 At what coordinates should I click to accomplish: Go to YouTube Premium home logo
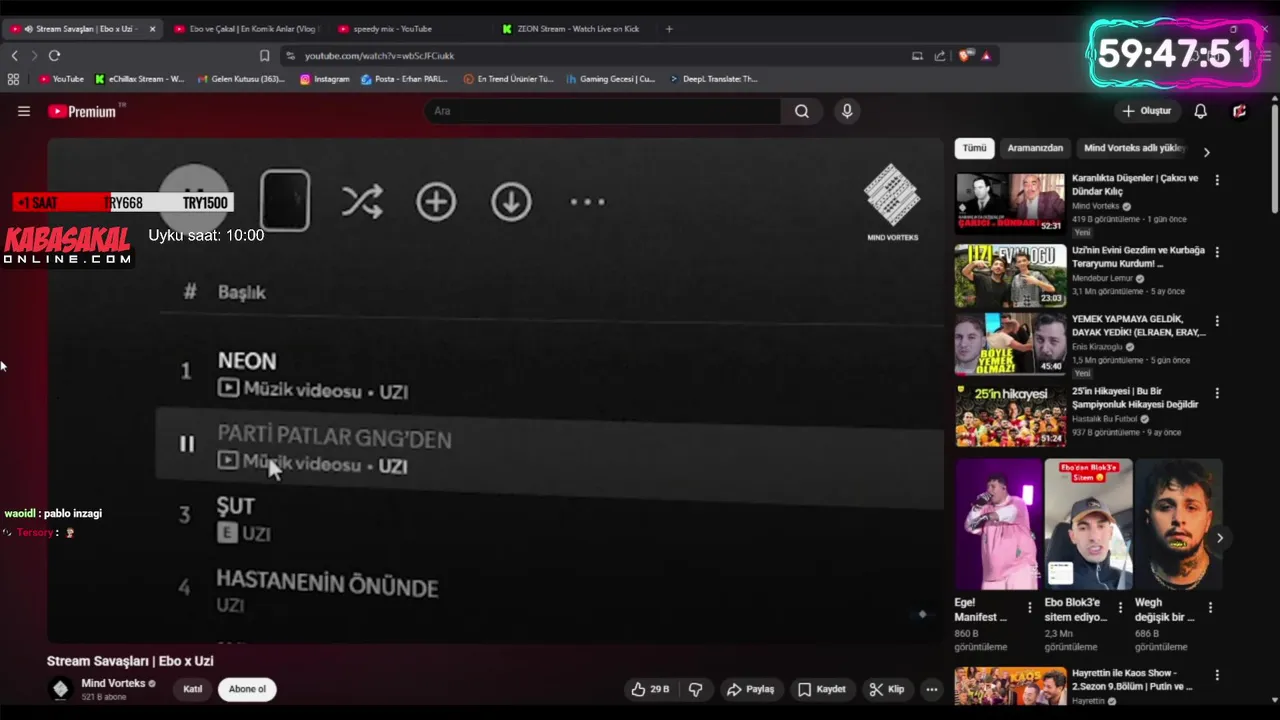click(87, 111)
